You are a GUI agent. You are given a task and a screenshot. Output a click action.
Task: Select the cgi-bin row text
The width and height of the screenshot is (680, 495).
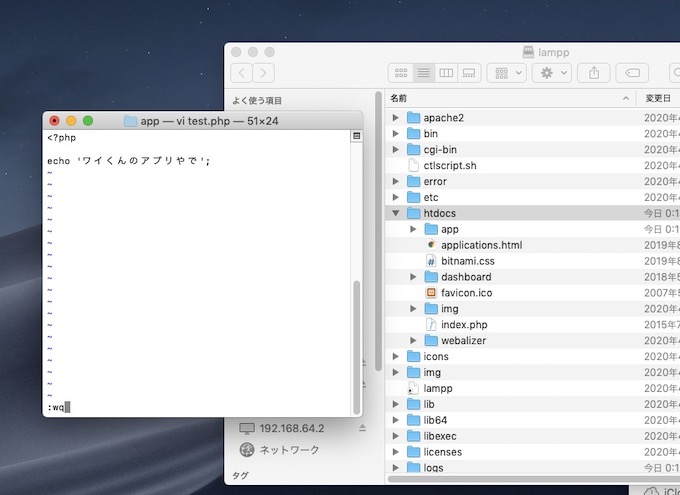point(440,150)
